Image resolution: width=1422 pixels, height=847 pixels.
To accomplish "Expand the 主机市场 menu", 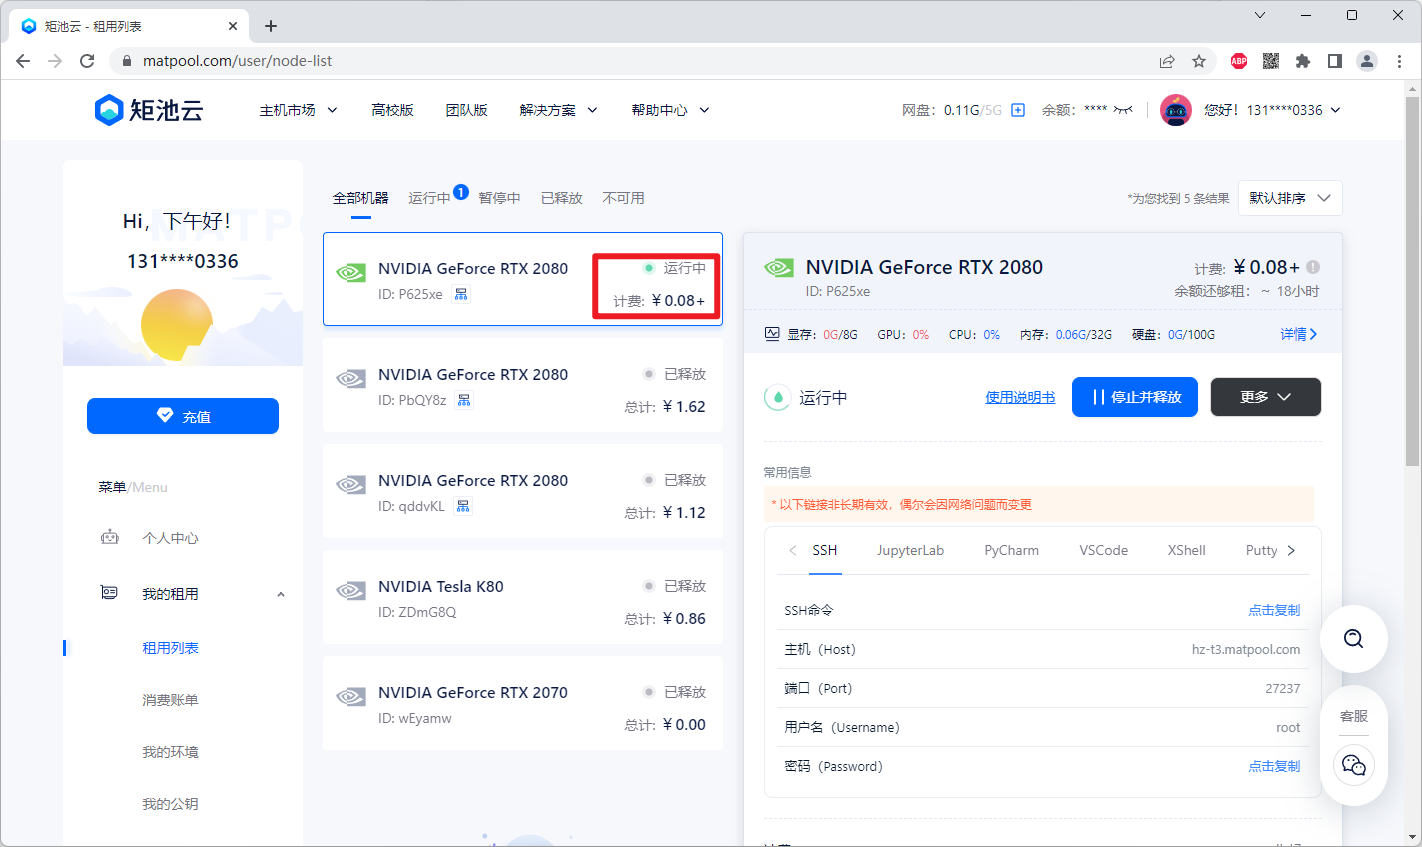I will tap(298, 110).
